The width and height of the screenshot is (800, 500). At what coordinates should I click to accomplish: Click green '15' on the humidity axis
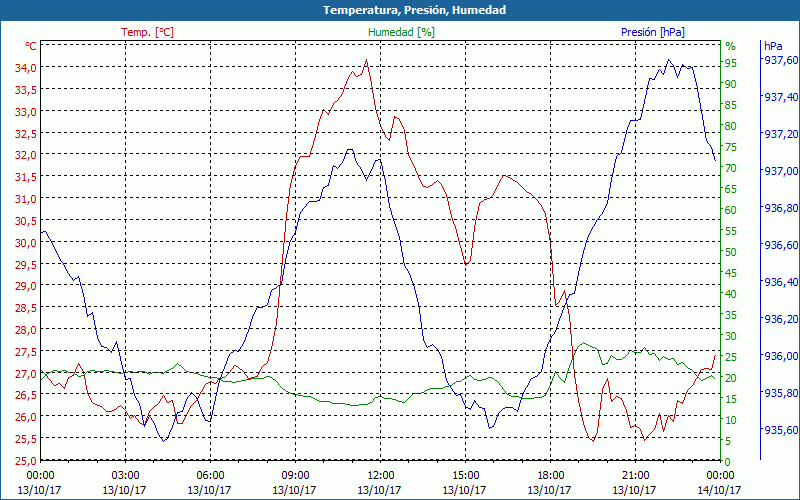coord(731,399)
